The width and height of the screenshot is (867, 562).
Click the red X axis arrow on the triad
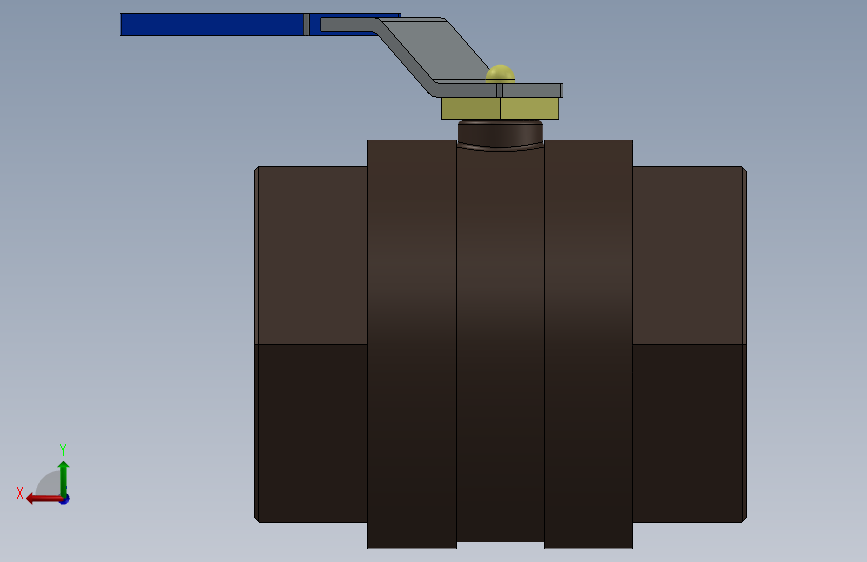(43, 499)
